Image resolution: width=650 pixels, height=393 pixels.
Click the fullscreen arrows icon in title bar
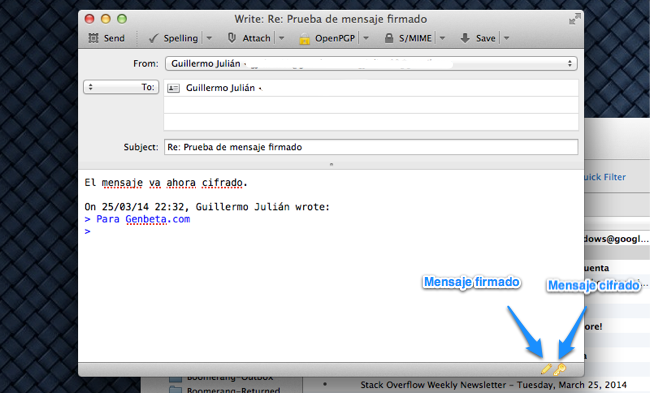click(x=575, y=19)
